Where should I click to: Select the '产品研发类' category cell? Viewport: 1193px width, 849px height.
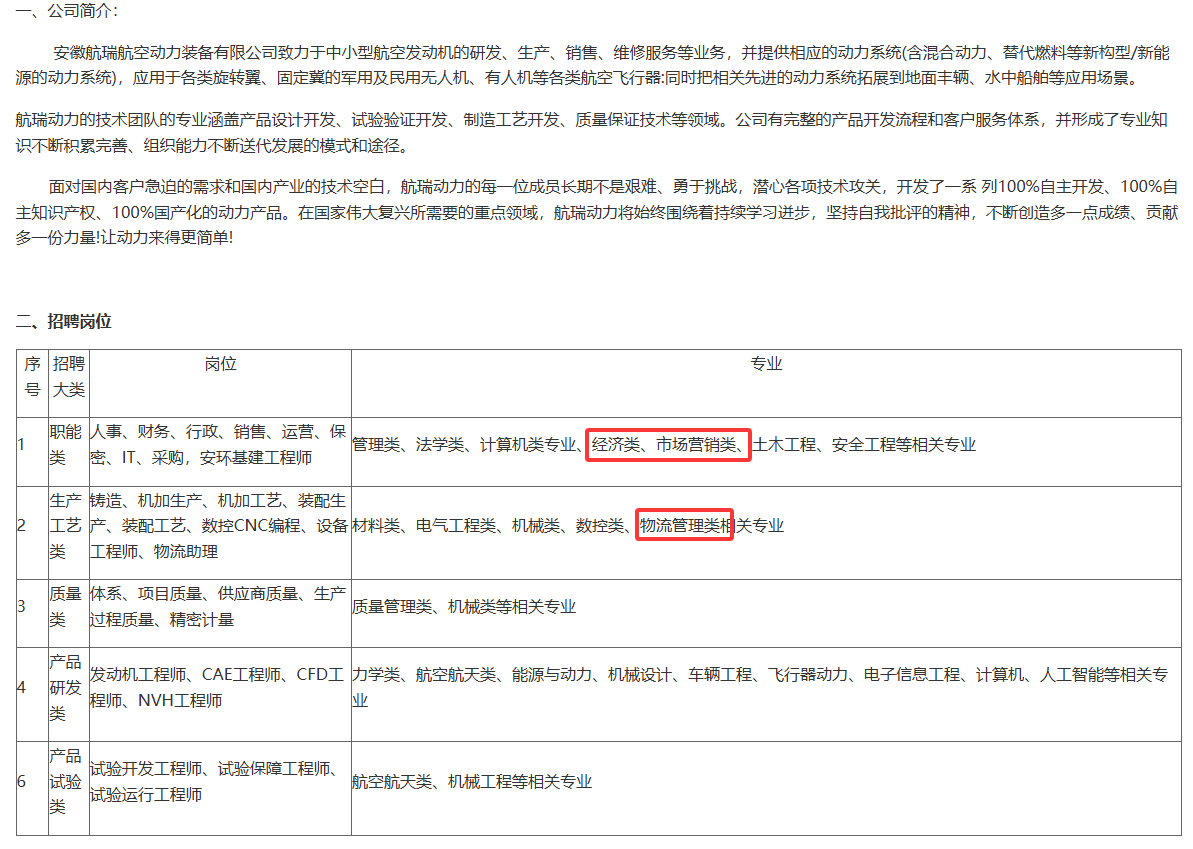pos(69,688)
